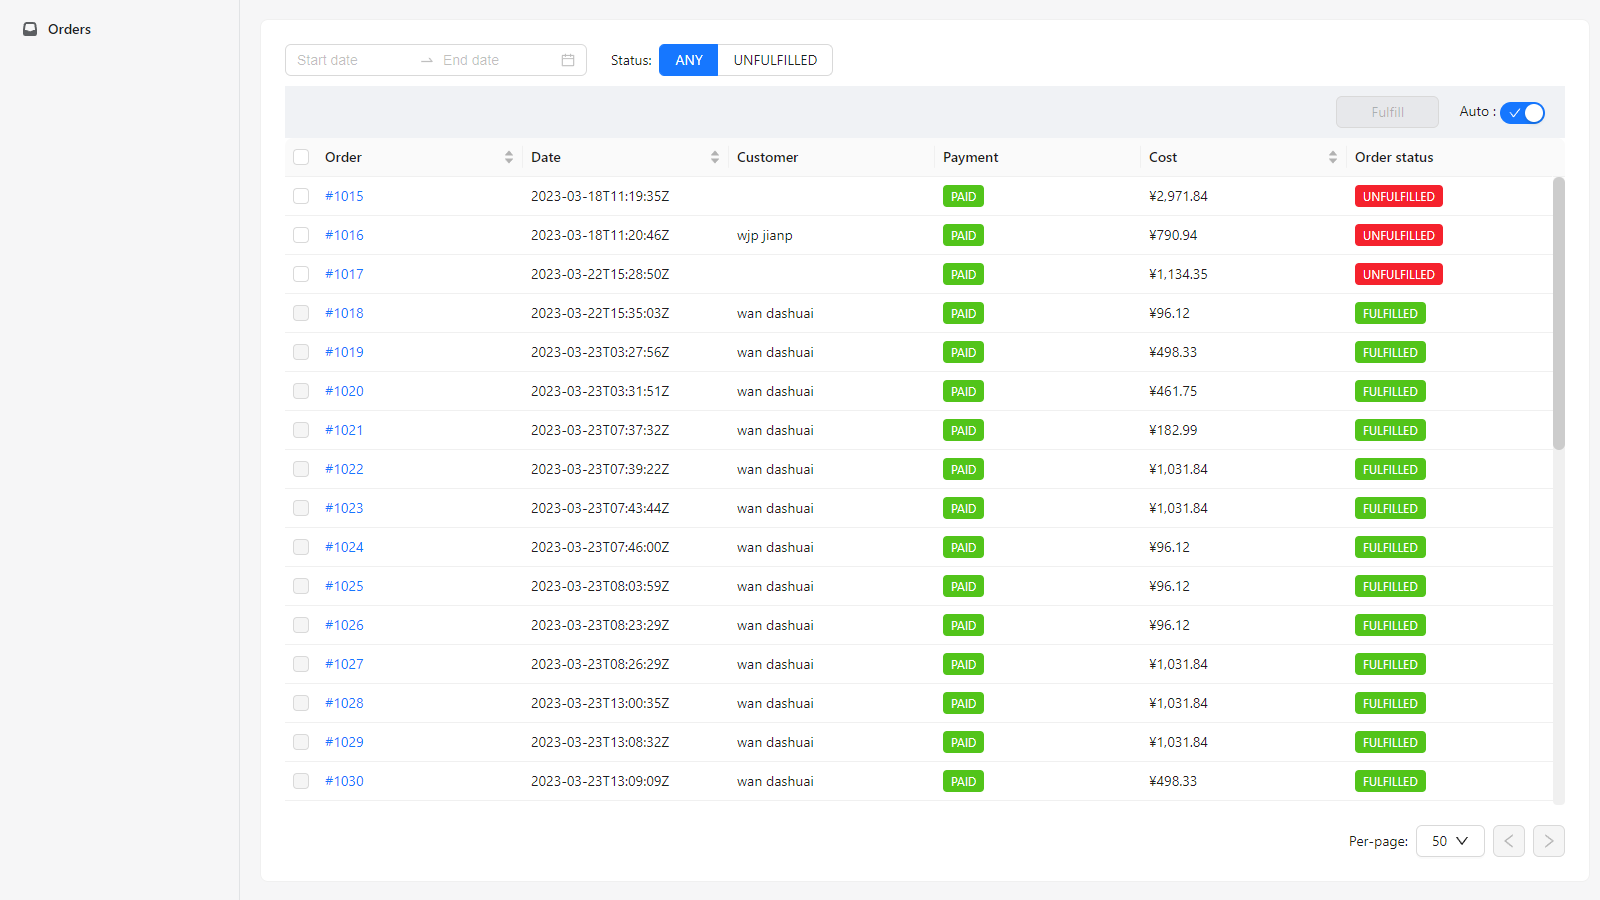Filter status by ANY
1600x900 pixels.
click(x=688, y=60)
